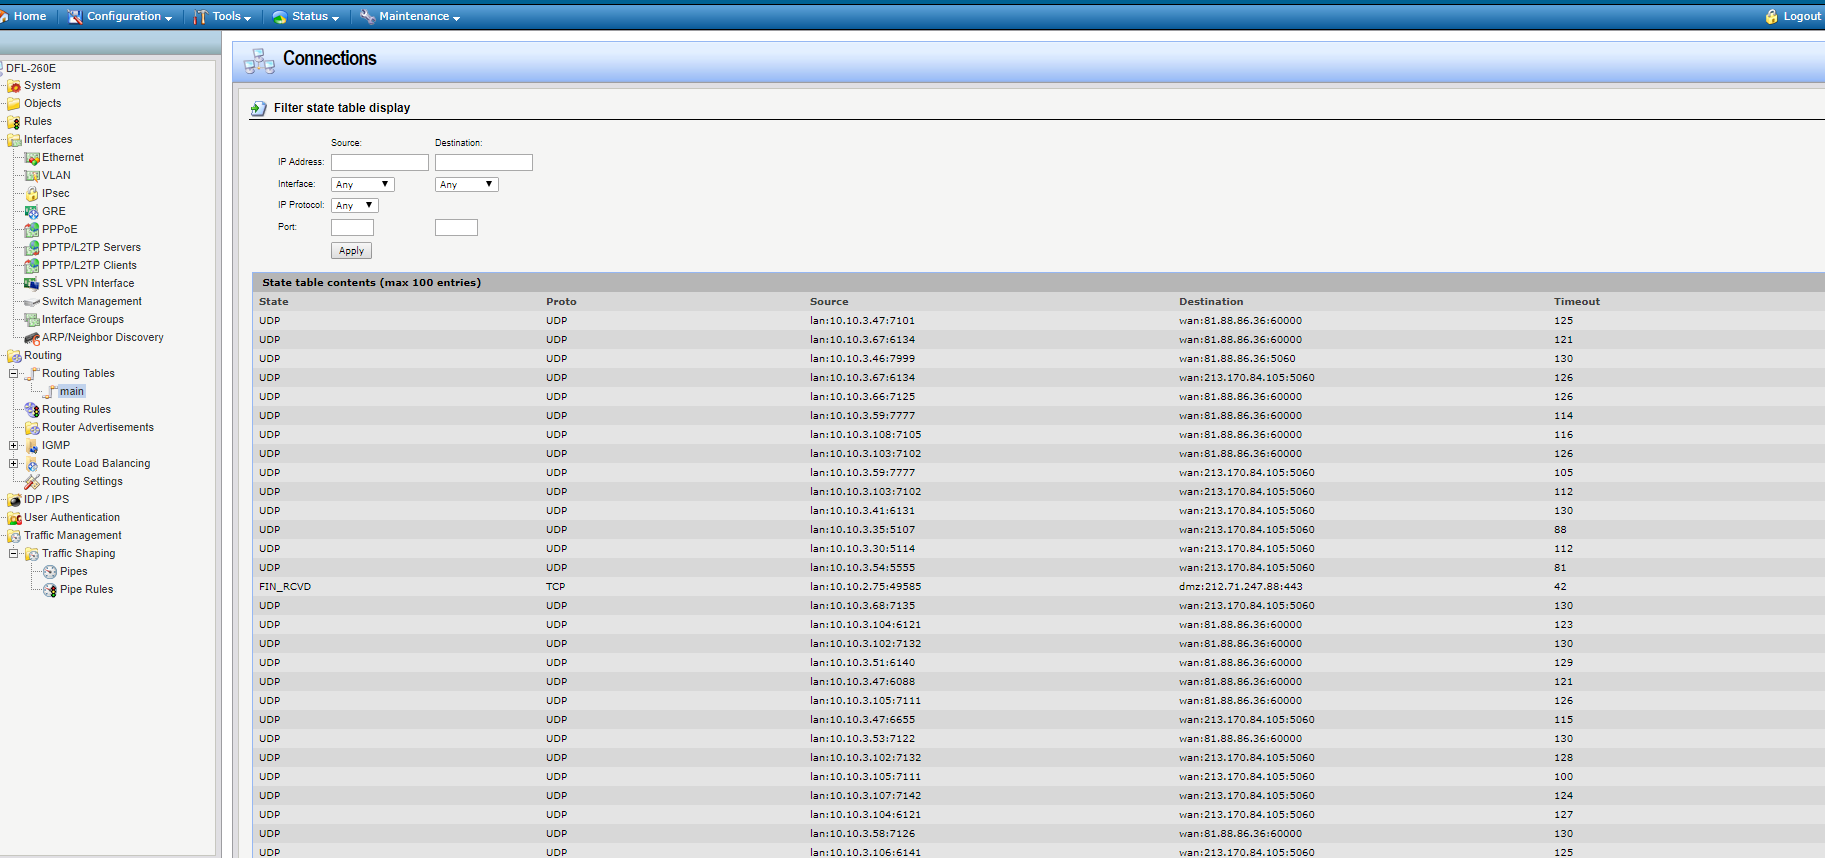Click the IPsec padlock icon
Image resolution: width=1825 pixels, height=858 pixels.
32,194
